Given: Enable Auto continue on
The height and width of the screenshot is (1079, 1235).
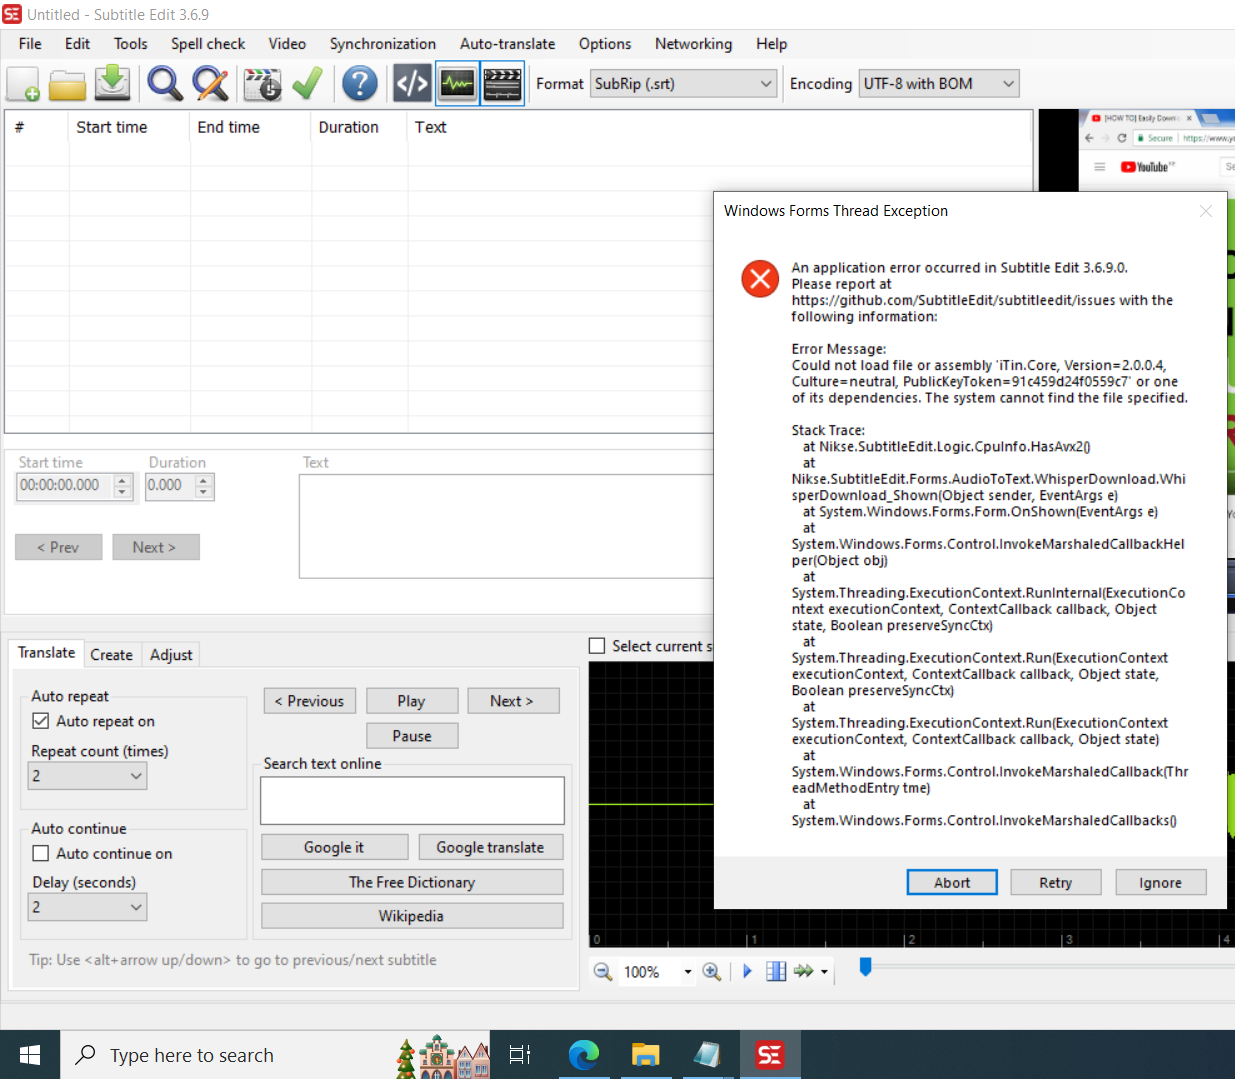Looking at the screenshot, I should point(41,853).
